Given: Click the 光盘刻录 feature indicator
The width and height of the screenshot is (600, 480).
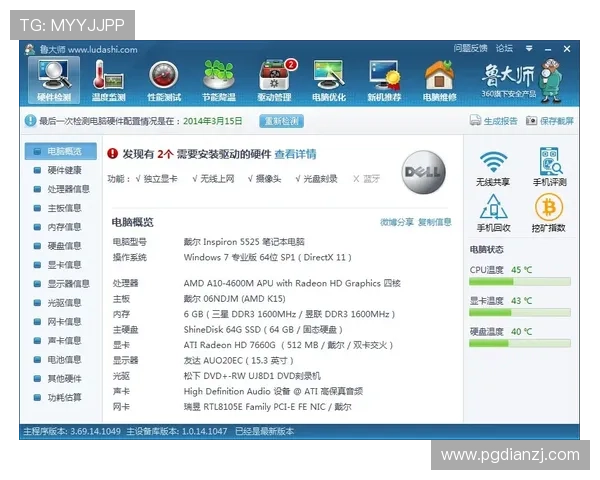Looking at the screenshot, I should 316,179.
